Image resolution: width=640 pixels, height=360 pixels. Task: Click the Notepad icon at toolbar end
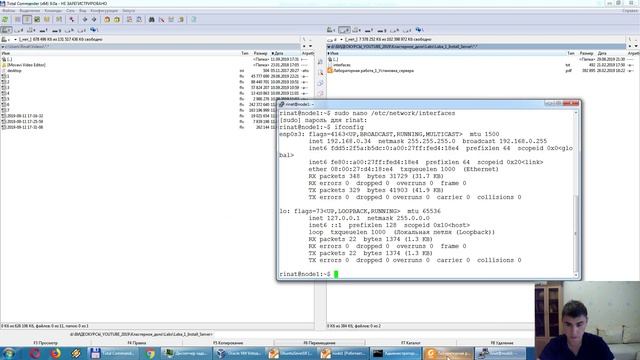point(194,19)
